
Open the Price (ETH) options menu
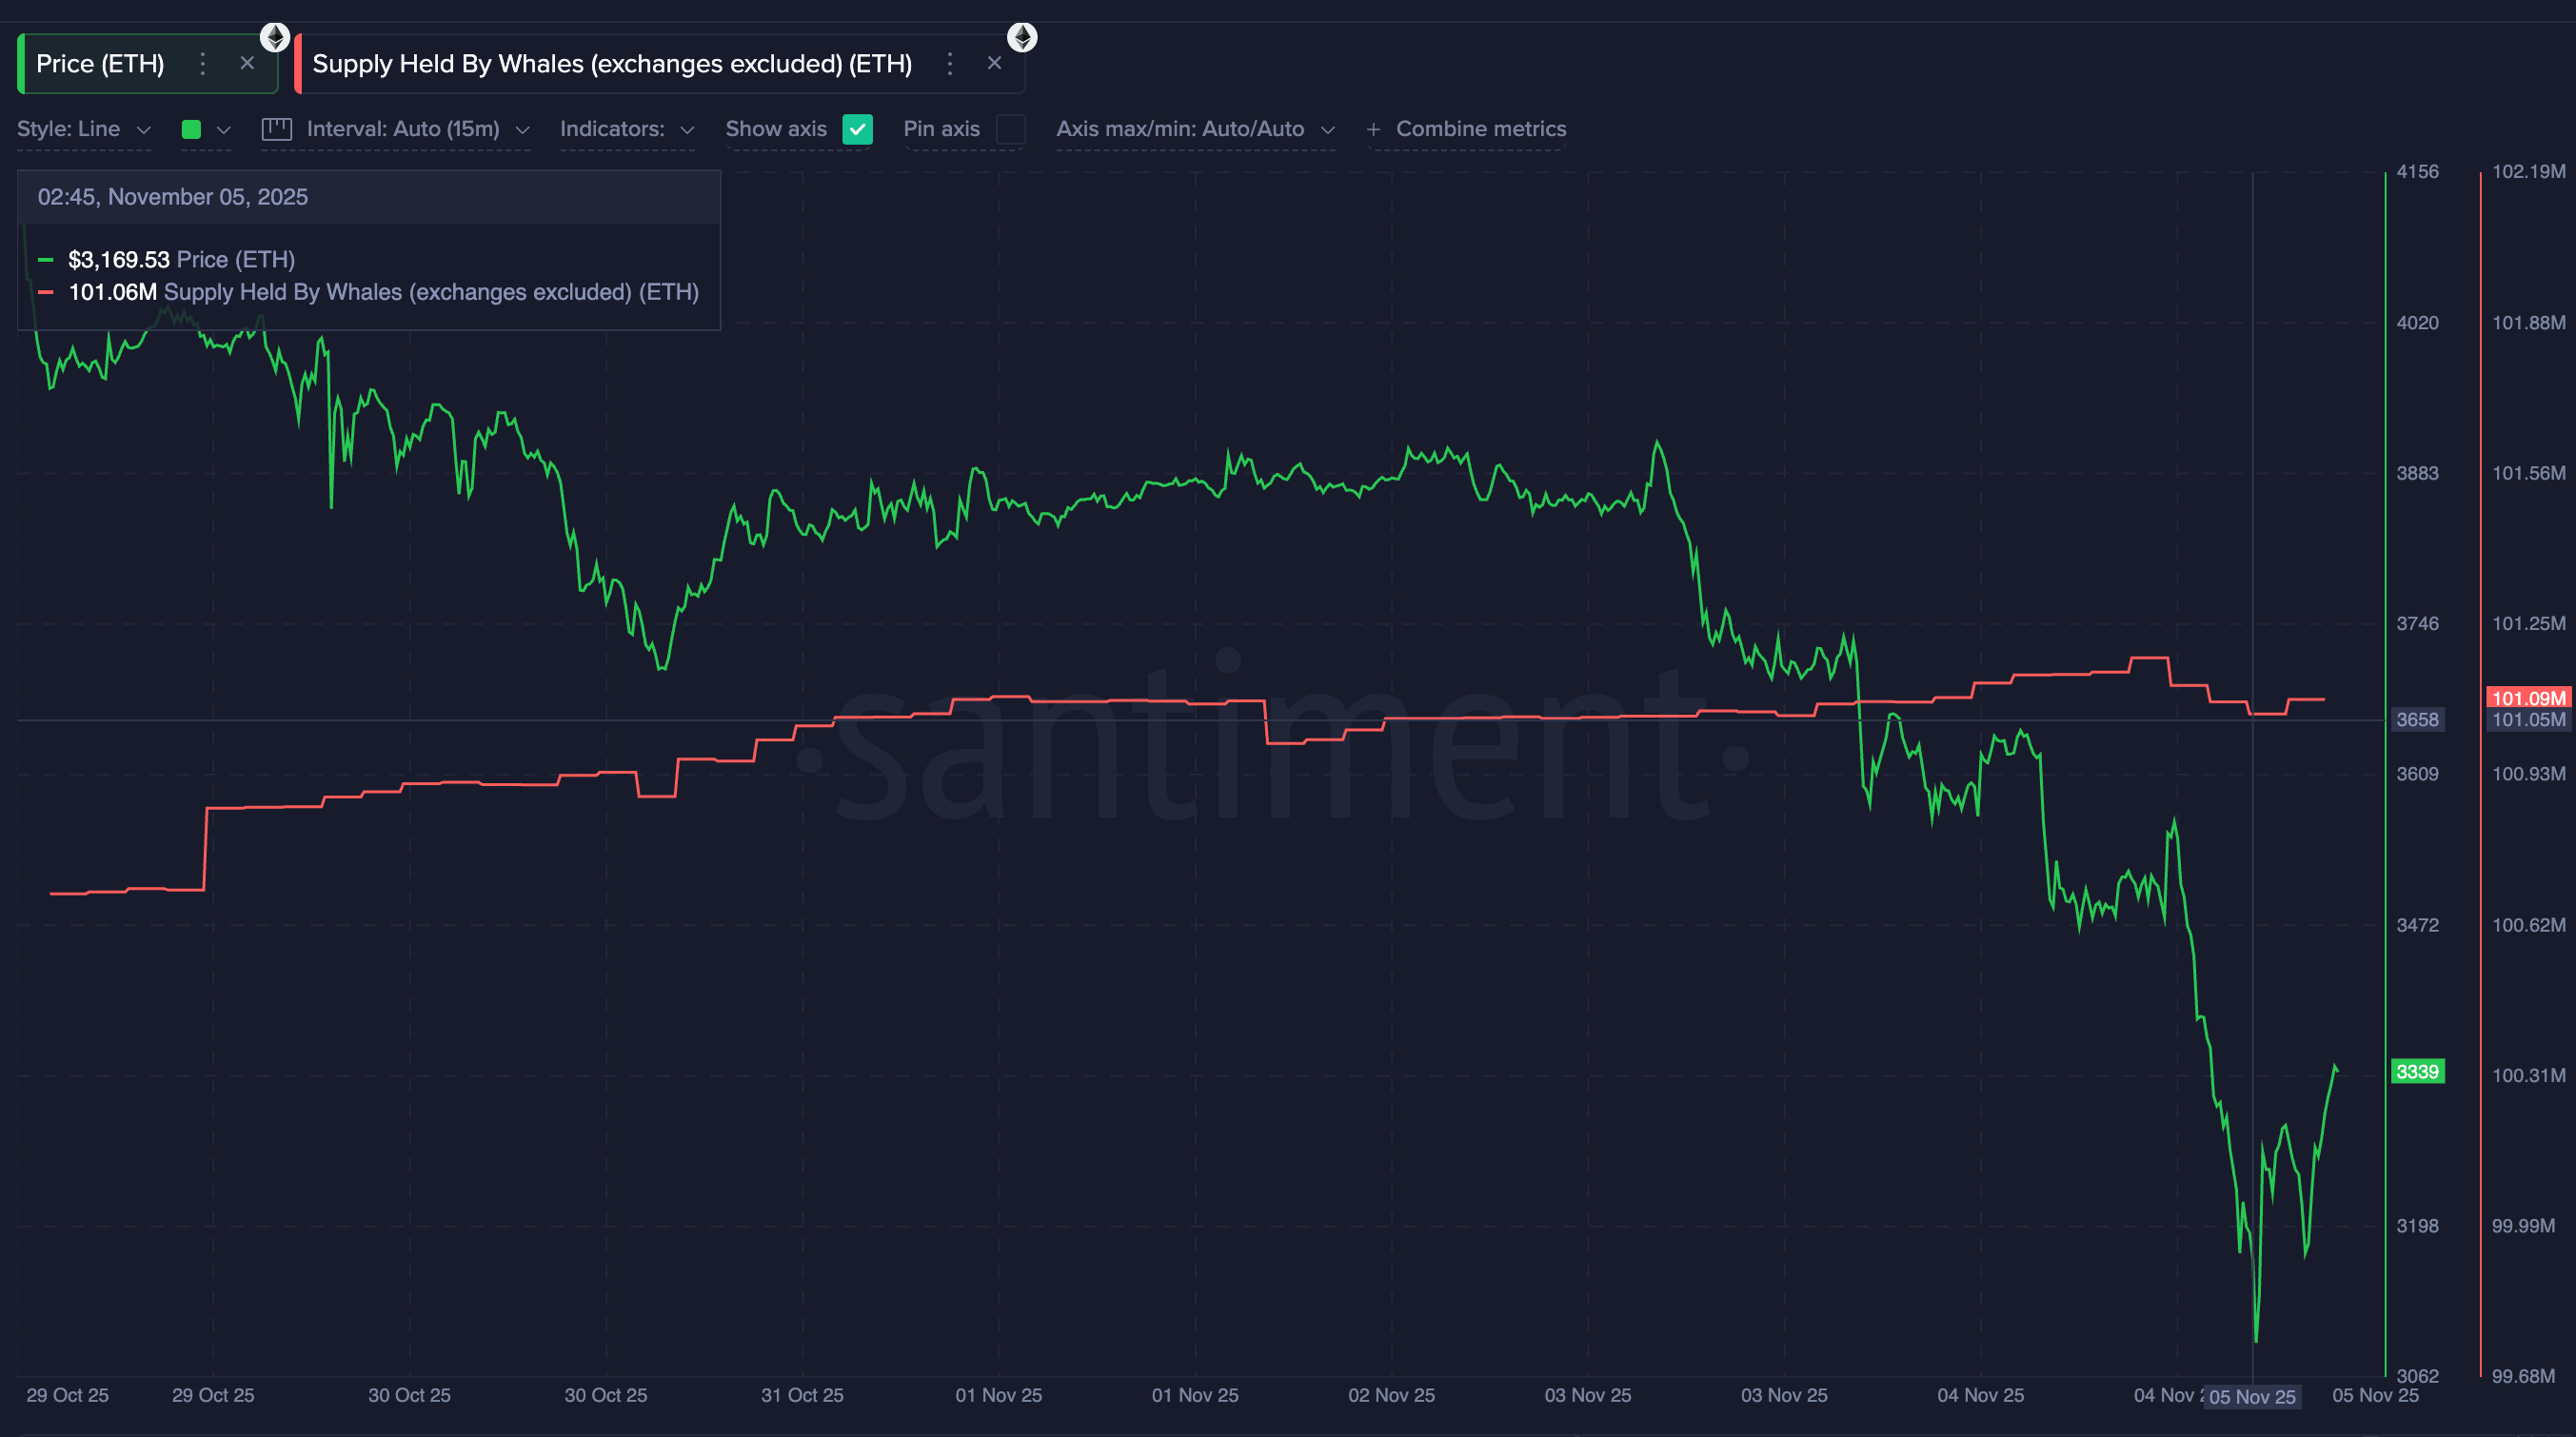203,63
